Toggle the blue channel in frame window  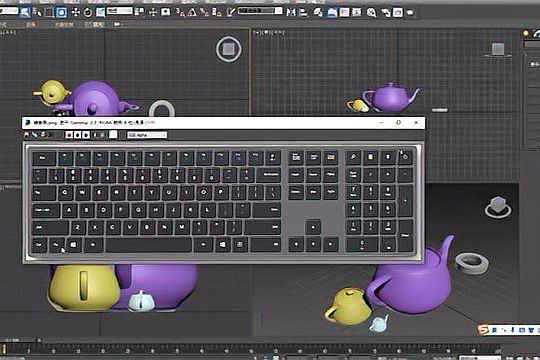click(x=86, y=135)
